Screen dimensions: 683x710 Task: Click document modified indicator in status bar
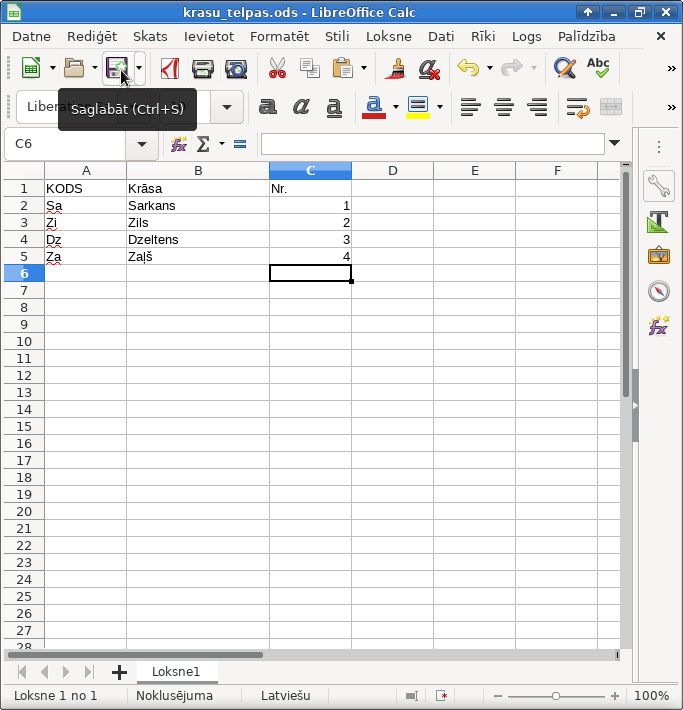[442, 696]
